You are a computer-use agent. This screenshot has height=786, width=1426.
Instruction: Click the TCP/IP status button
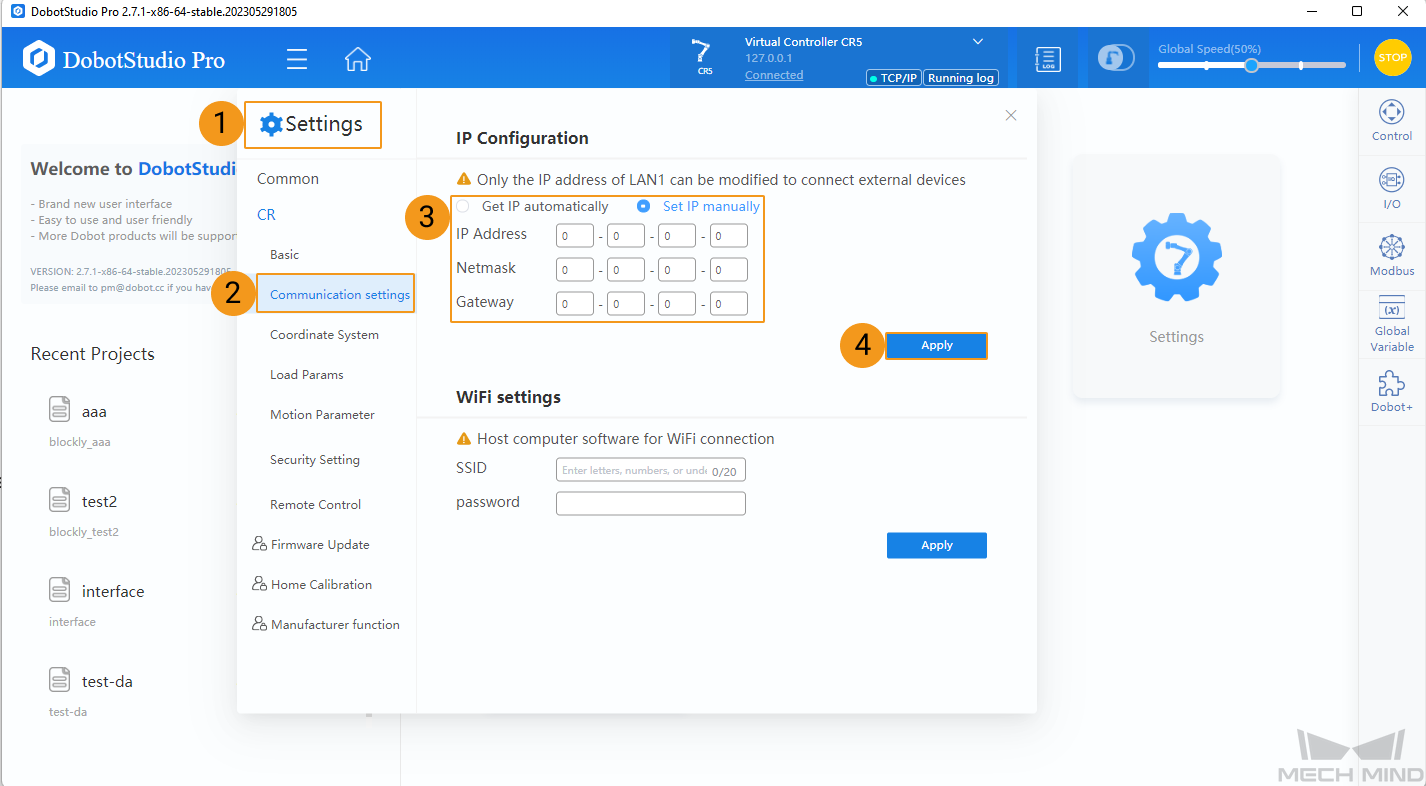[893, 78]
